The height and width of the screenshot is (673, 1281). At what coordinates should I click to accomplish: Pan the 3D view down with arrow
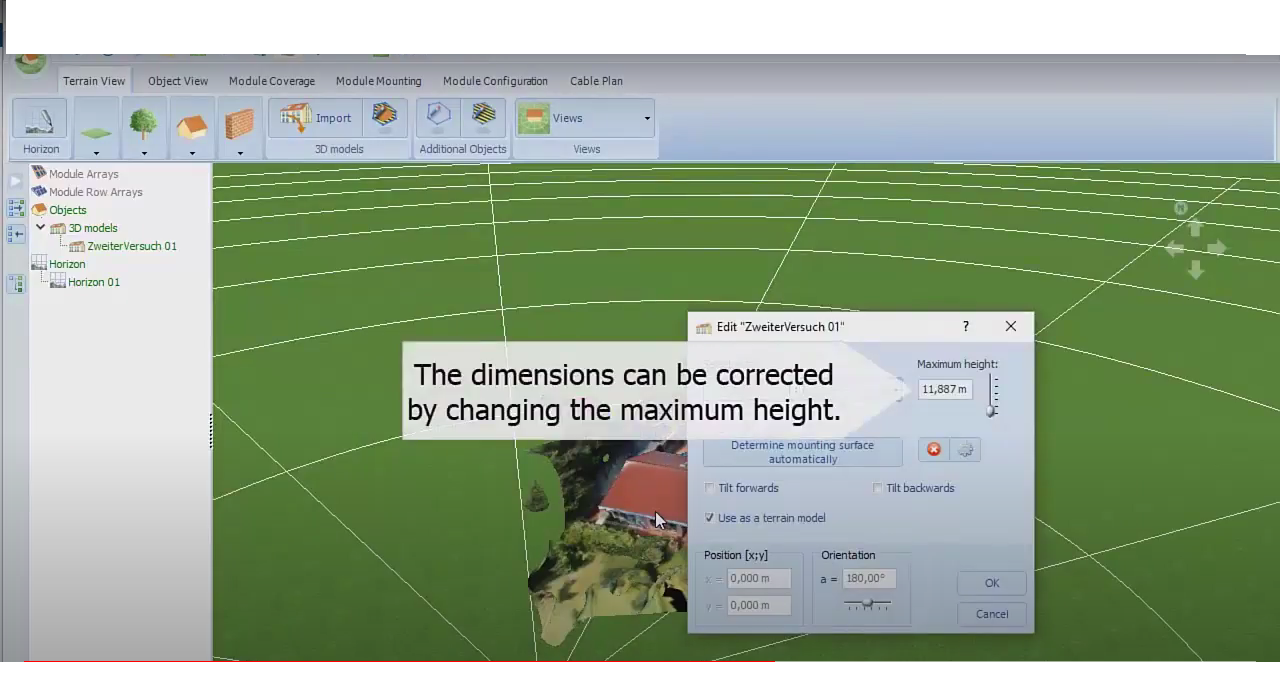(x=1195, y=269)
